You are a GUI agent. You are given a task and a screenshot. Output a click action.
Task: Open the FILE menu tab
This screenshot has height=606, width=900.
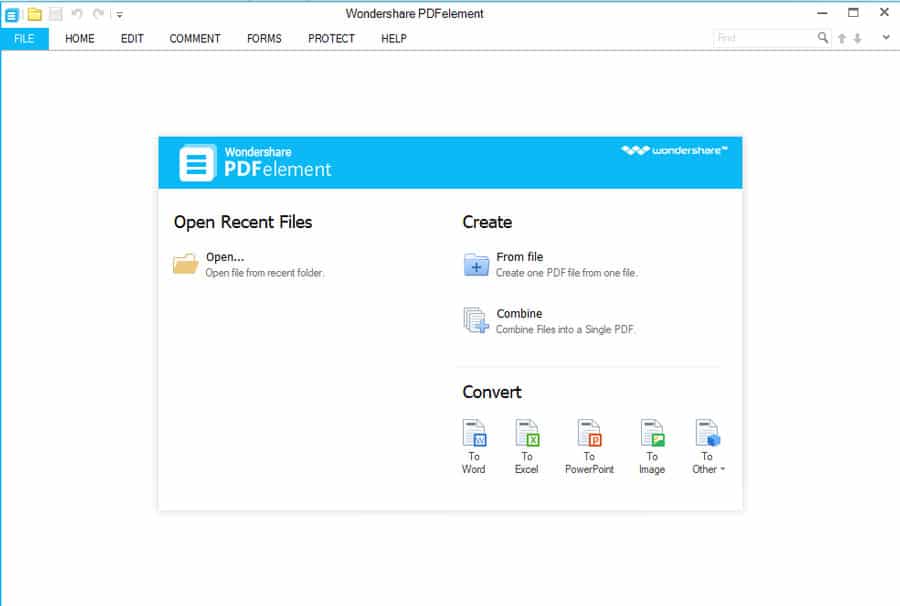point(24,38)
